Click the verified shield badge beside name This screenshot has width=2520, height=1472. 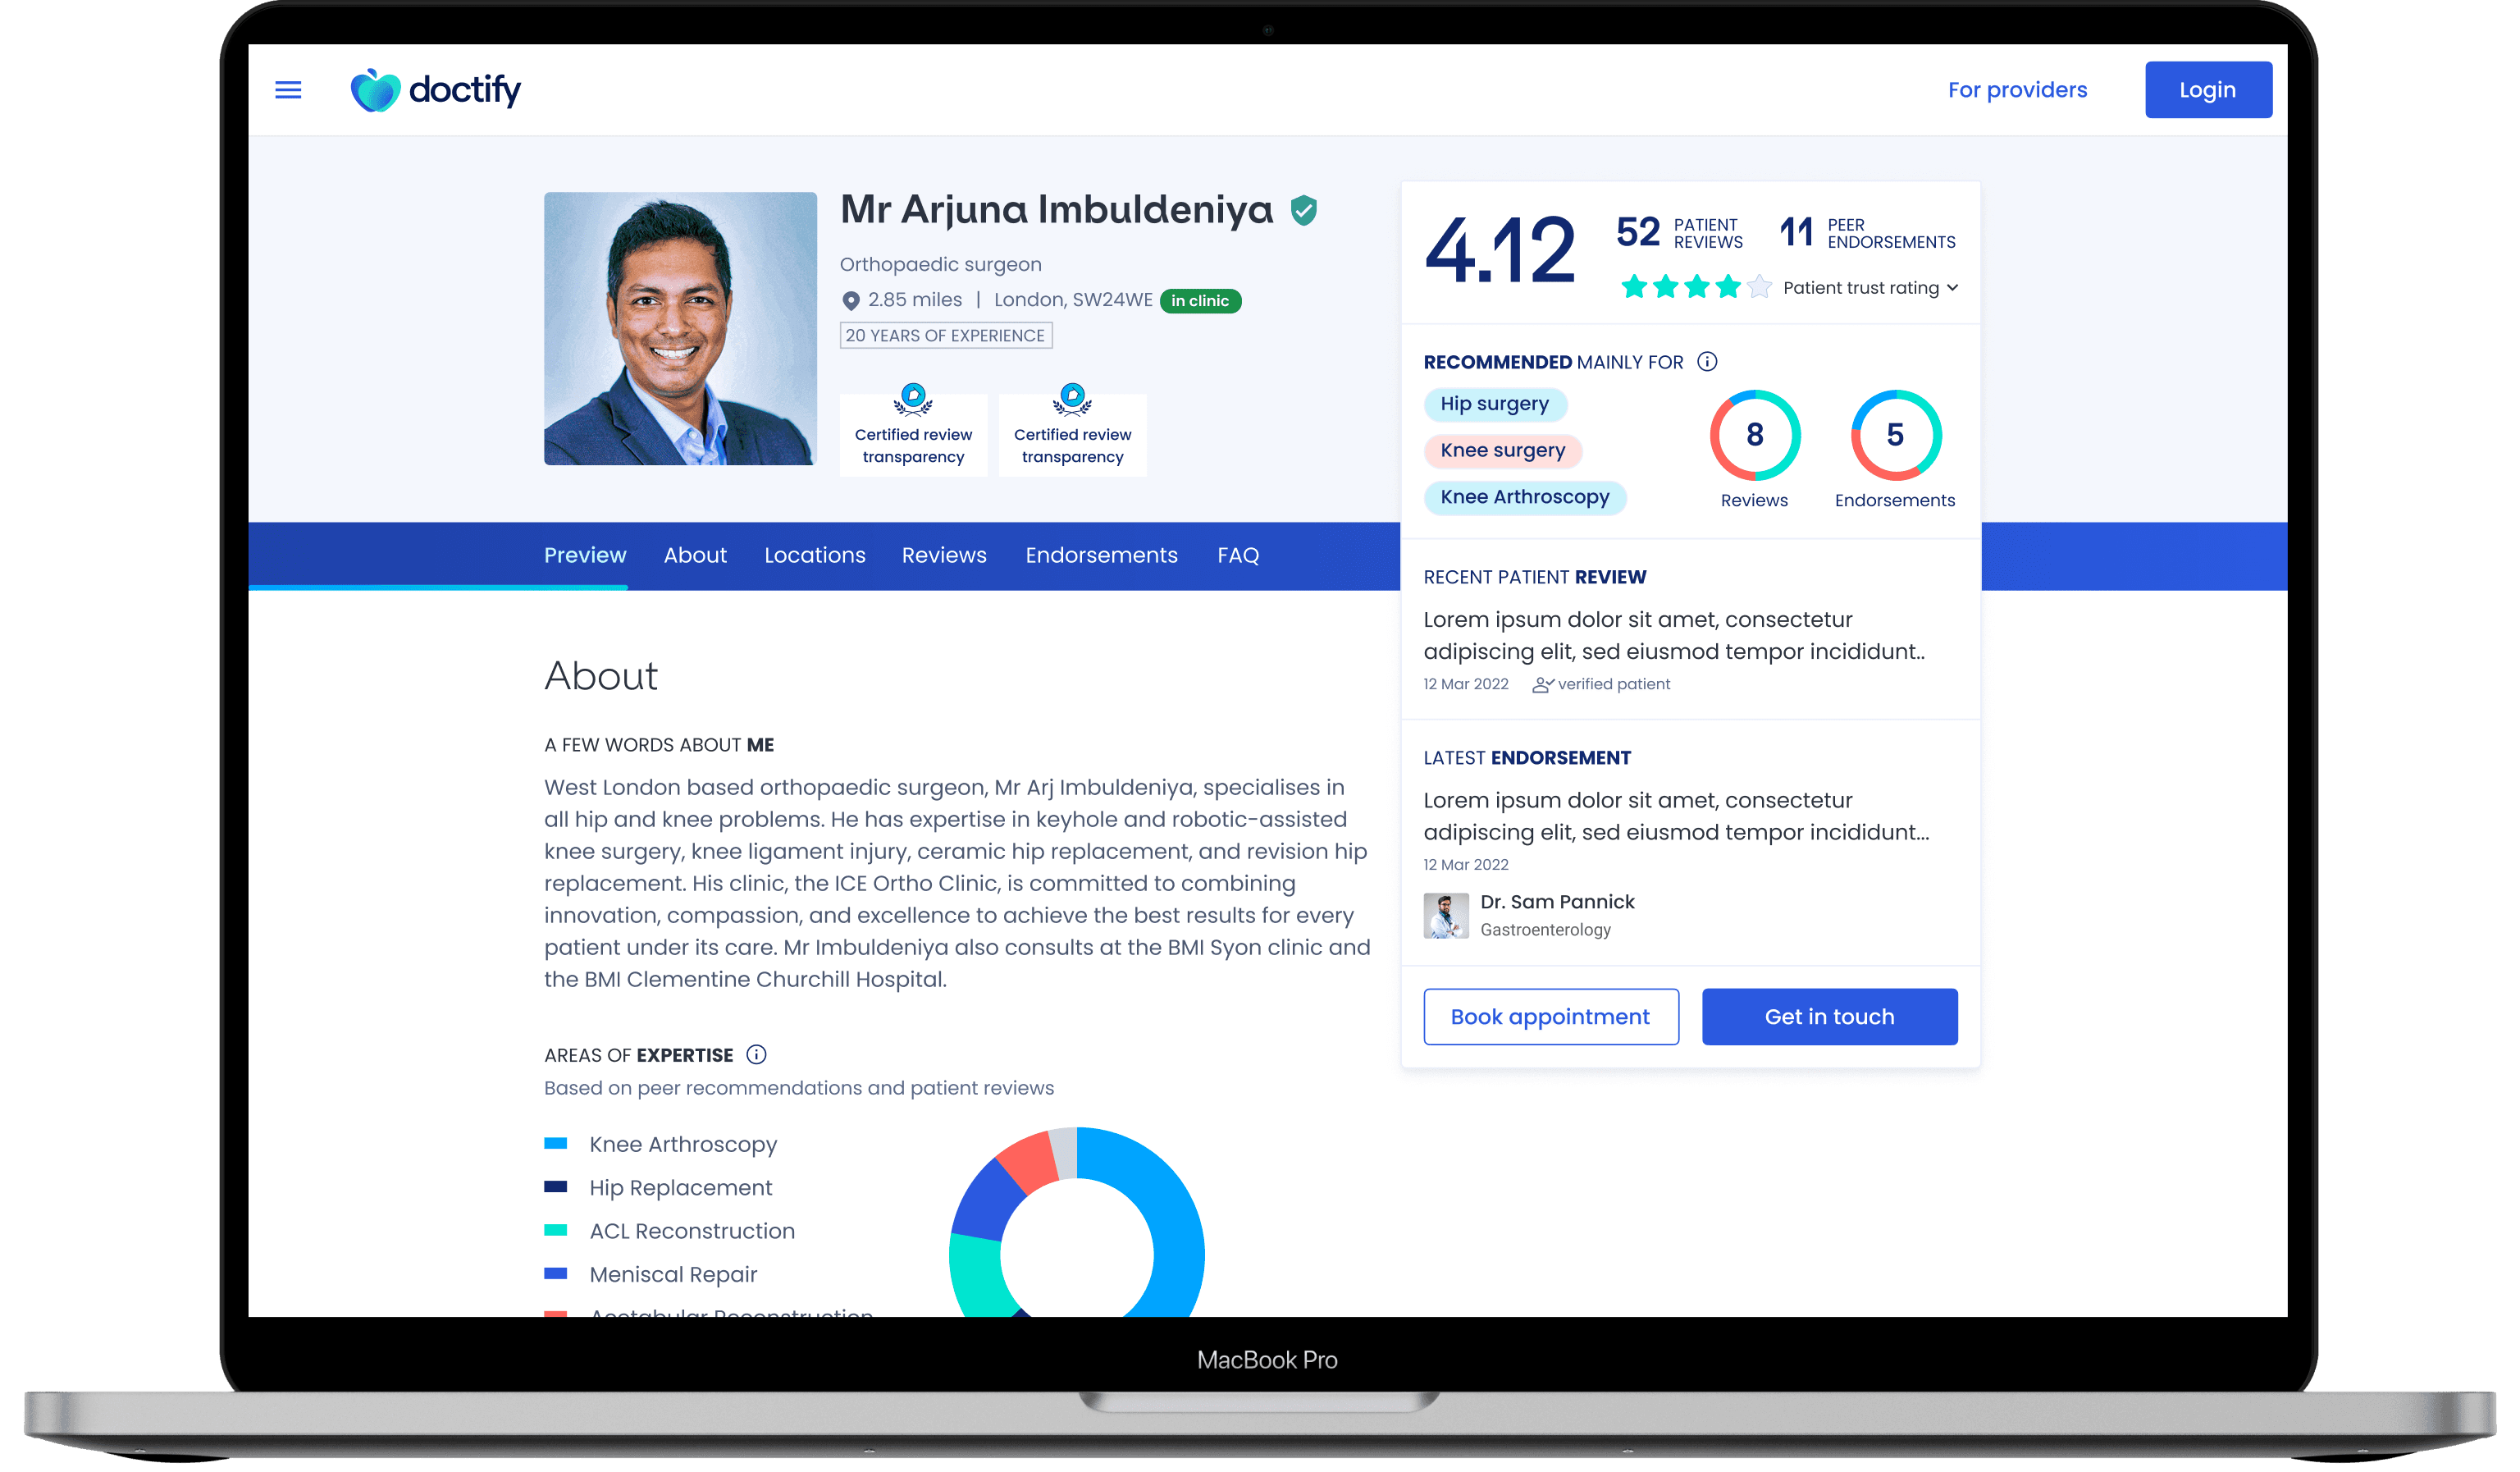1303,210
